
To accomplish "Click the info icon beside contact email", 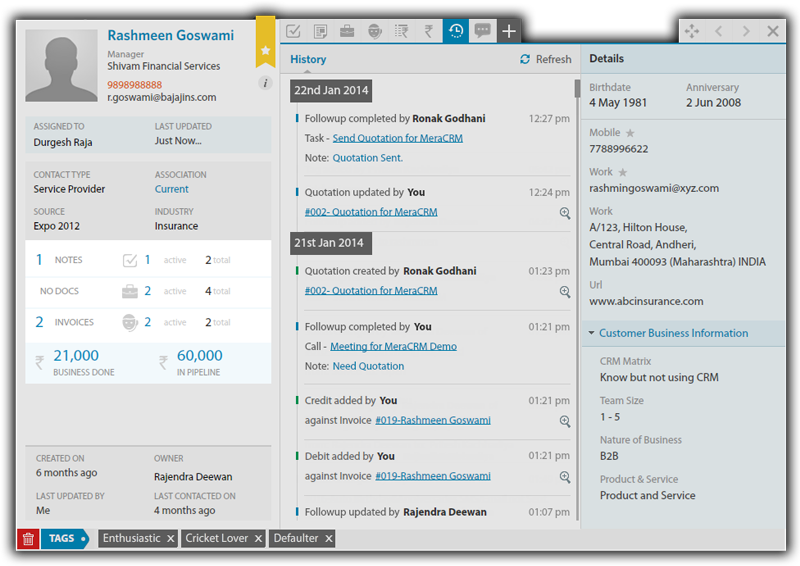I will point(265,83).
